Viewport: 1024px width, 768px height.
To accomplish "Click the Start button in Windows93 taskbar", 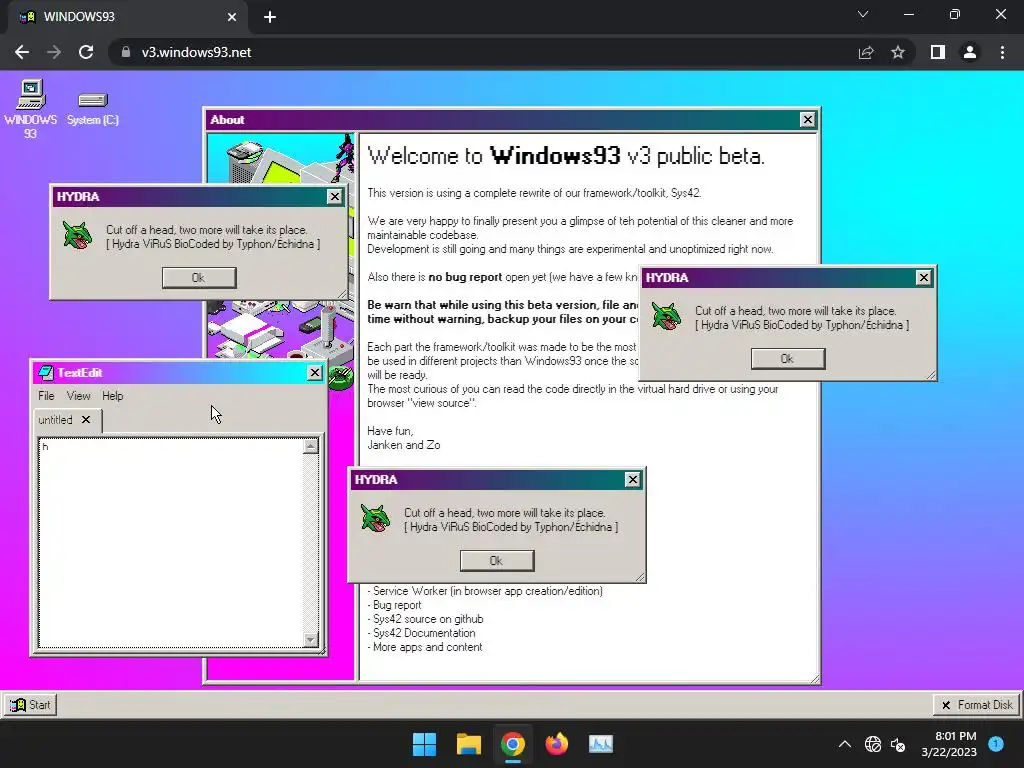I will (x=31, y=705).
